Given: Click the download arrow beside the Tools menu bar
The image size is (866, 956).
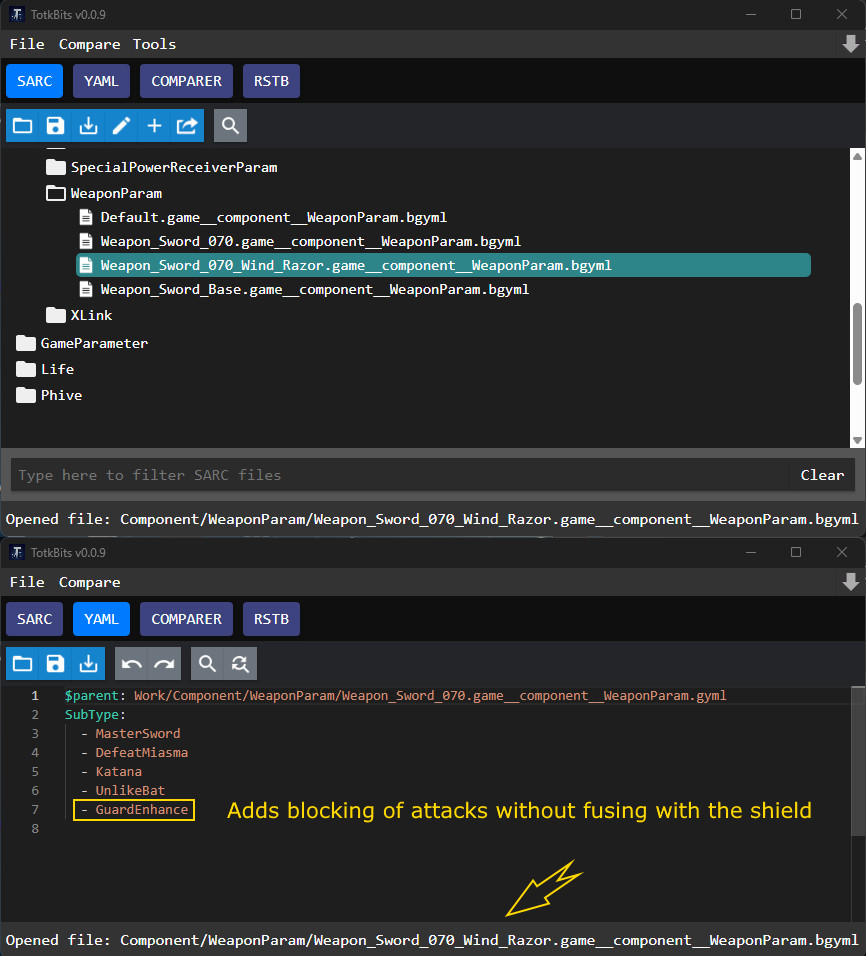Looking at the screenshot, I should point(850,44).
